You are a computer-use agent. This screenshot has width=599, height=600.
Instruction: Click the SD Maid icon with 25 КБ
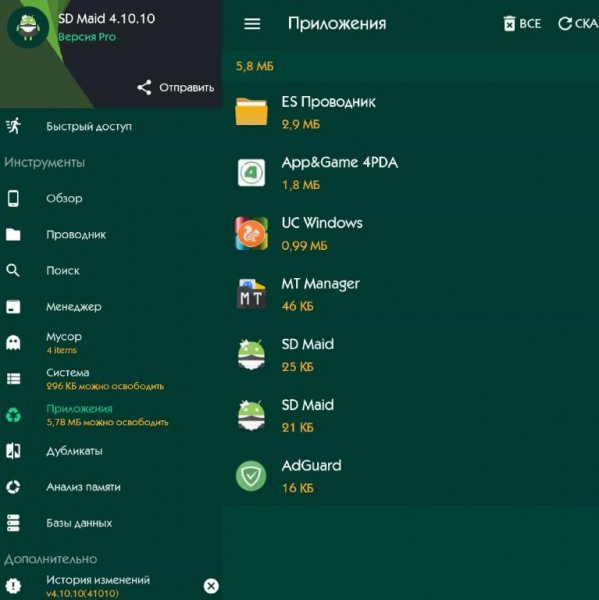tap(251, 355)
